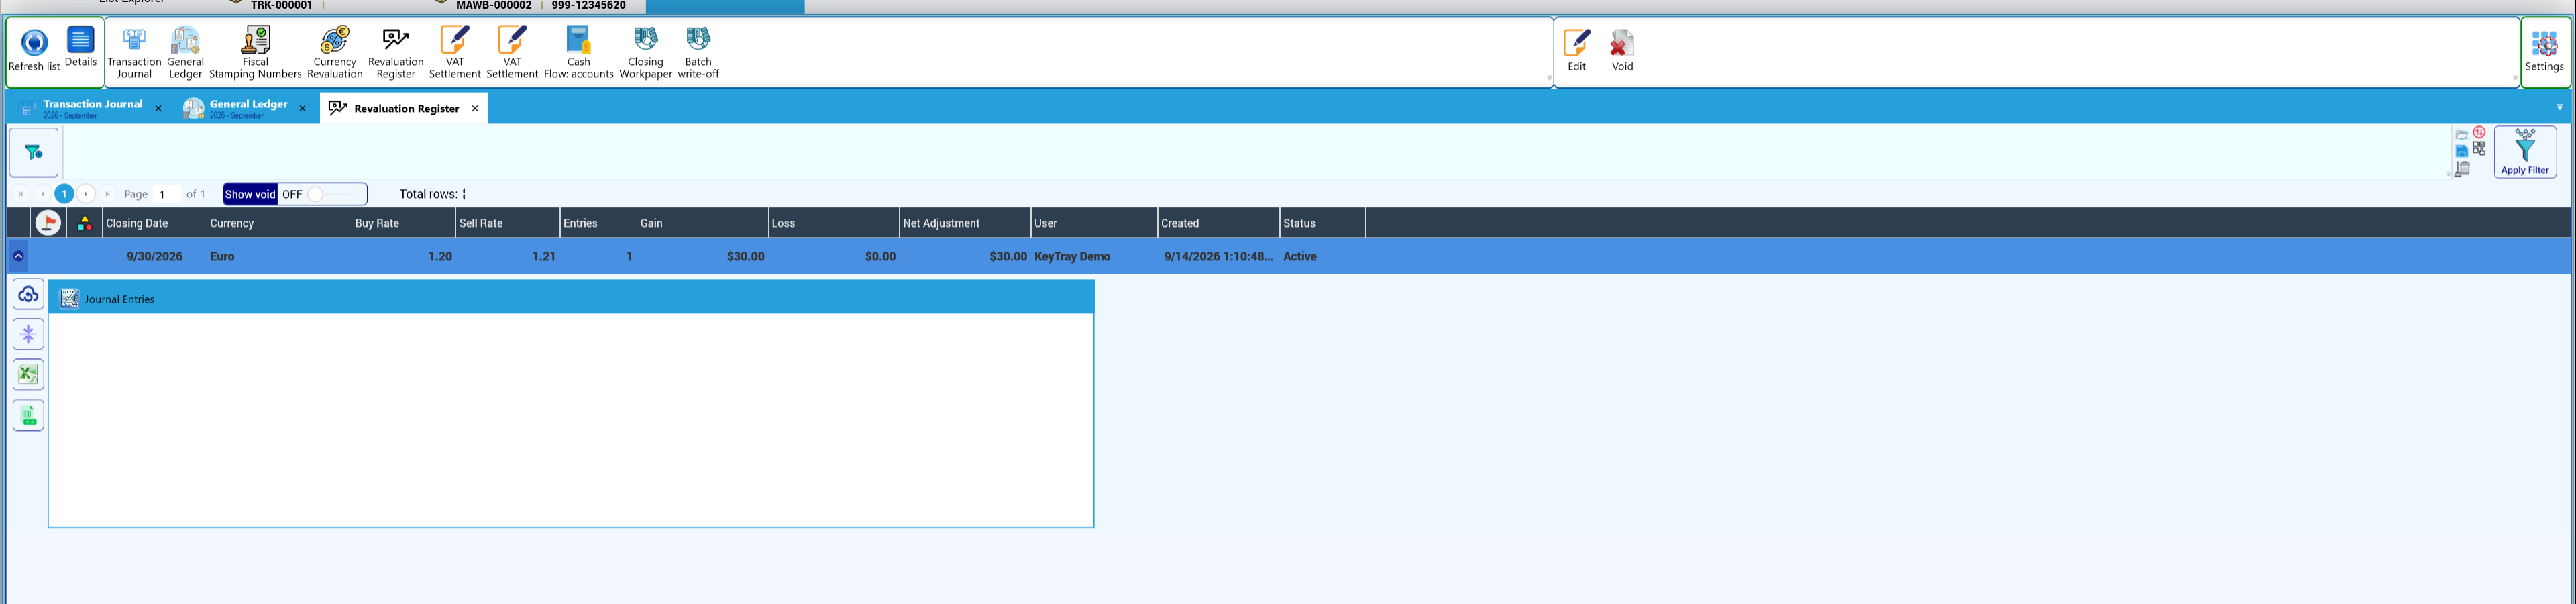Image resolution: width=2576 pixels, height=604 pixels.
Task: Click the red sort arrows icon
Action: 2479,132
